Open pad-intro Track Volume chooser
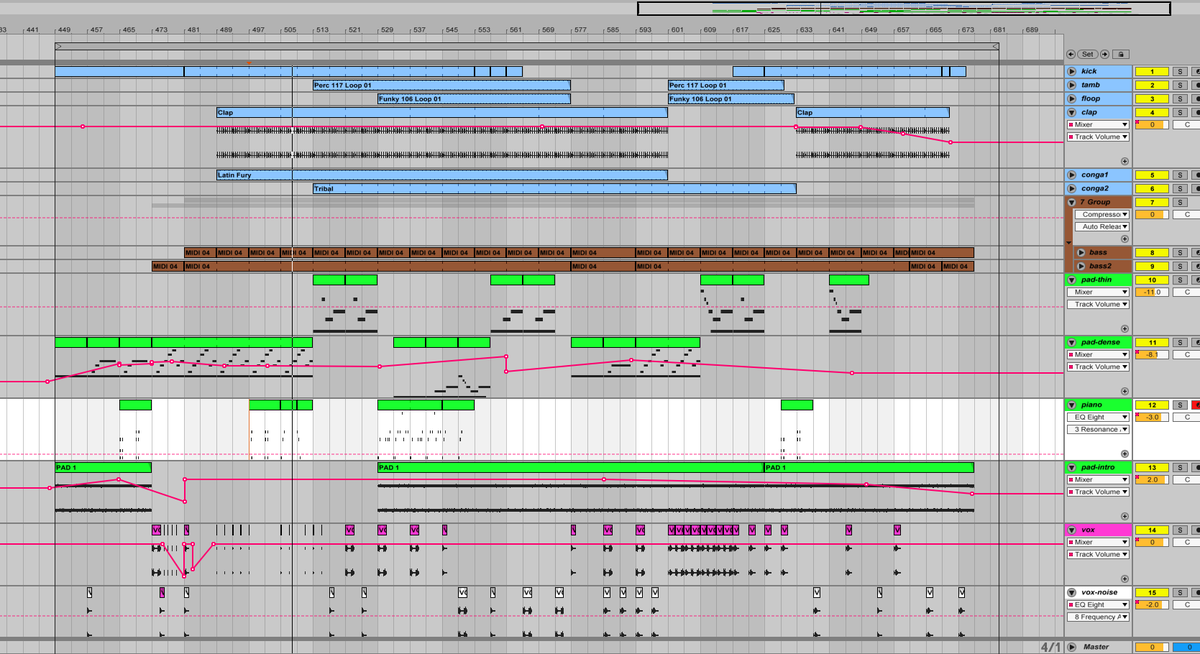 (x=1098, y=492)
